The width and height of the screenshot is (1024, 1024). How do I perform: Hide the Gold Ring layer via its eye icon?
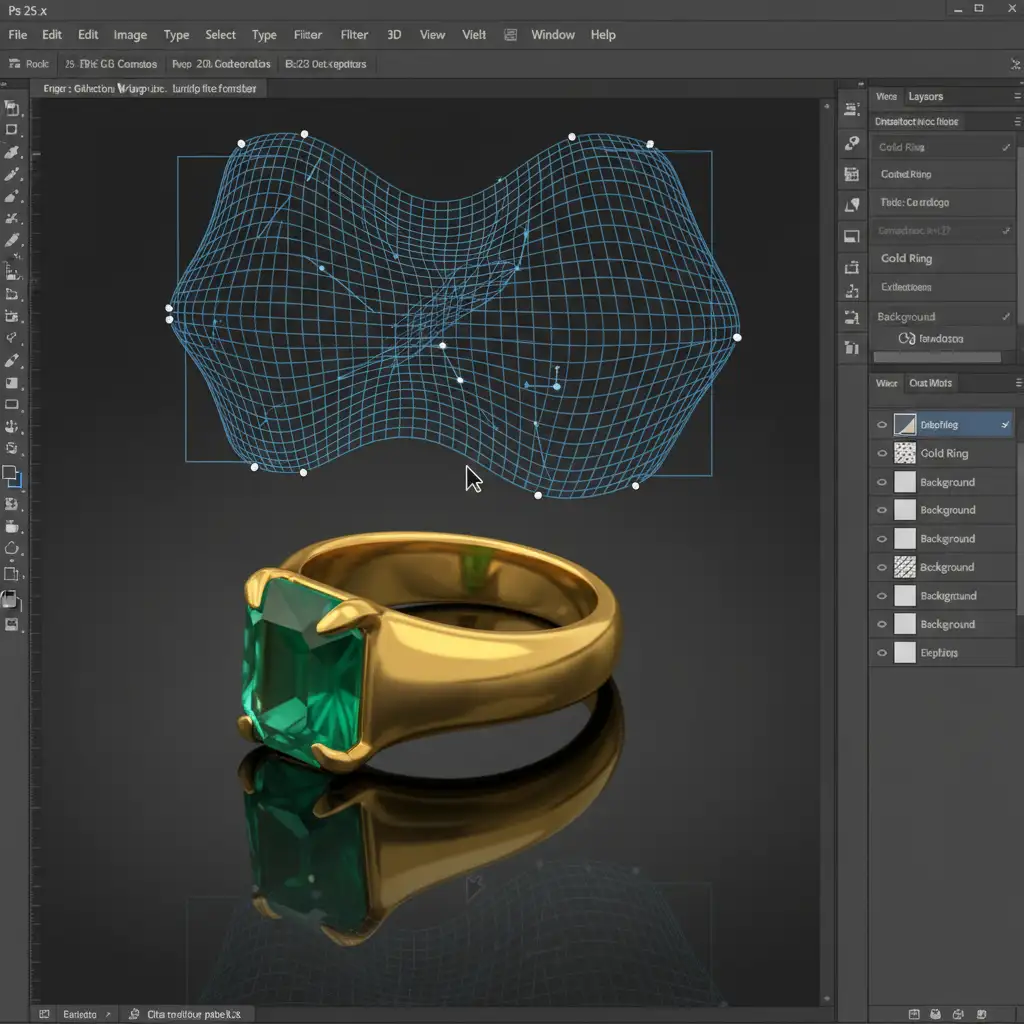click(x=881, y=454)
